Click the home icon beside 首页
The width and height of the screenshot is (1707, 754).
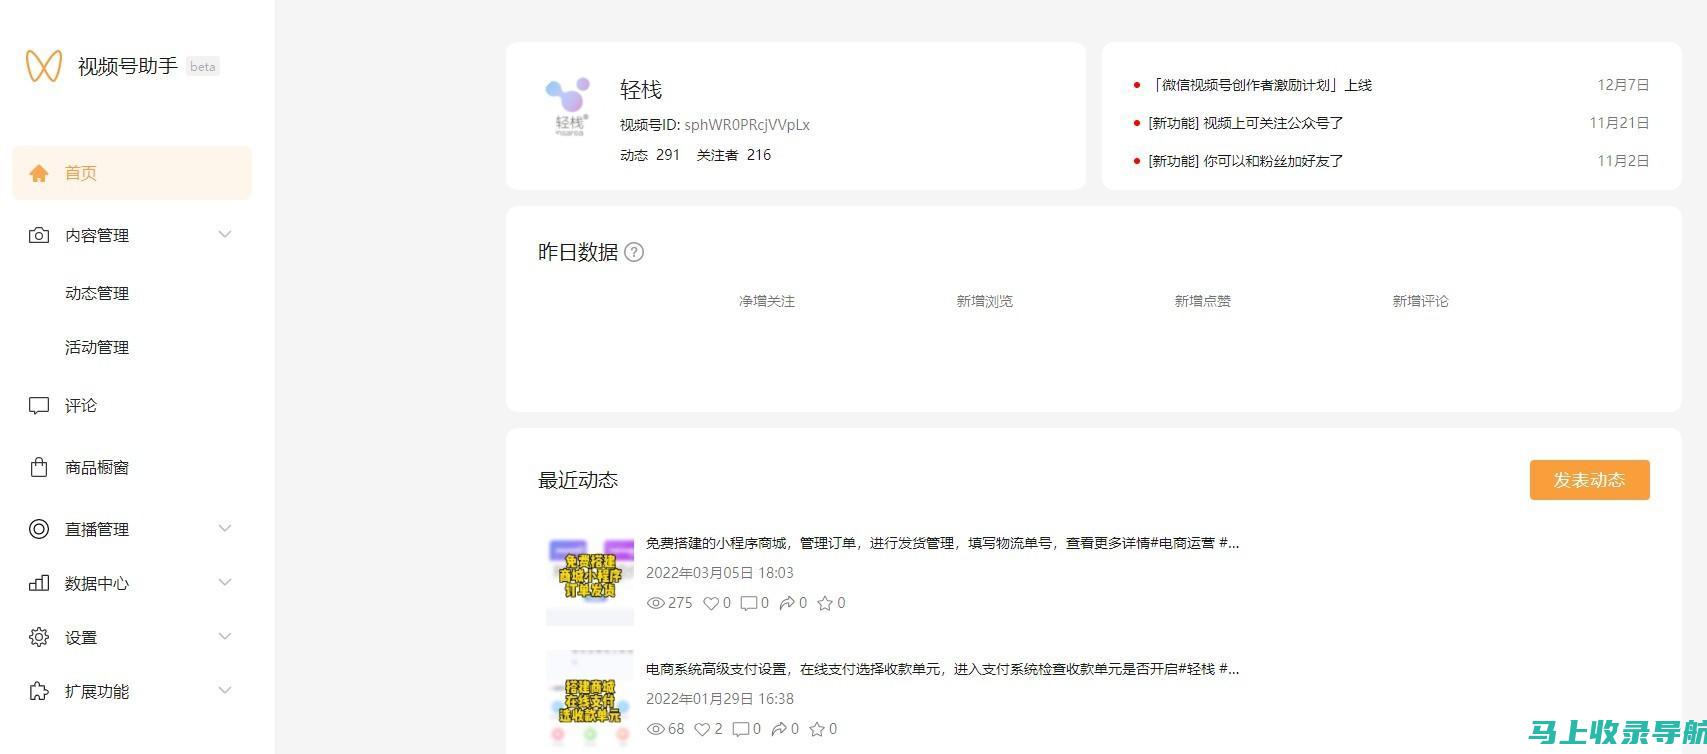coord(39,173)
